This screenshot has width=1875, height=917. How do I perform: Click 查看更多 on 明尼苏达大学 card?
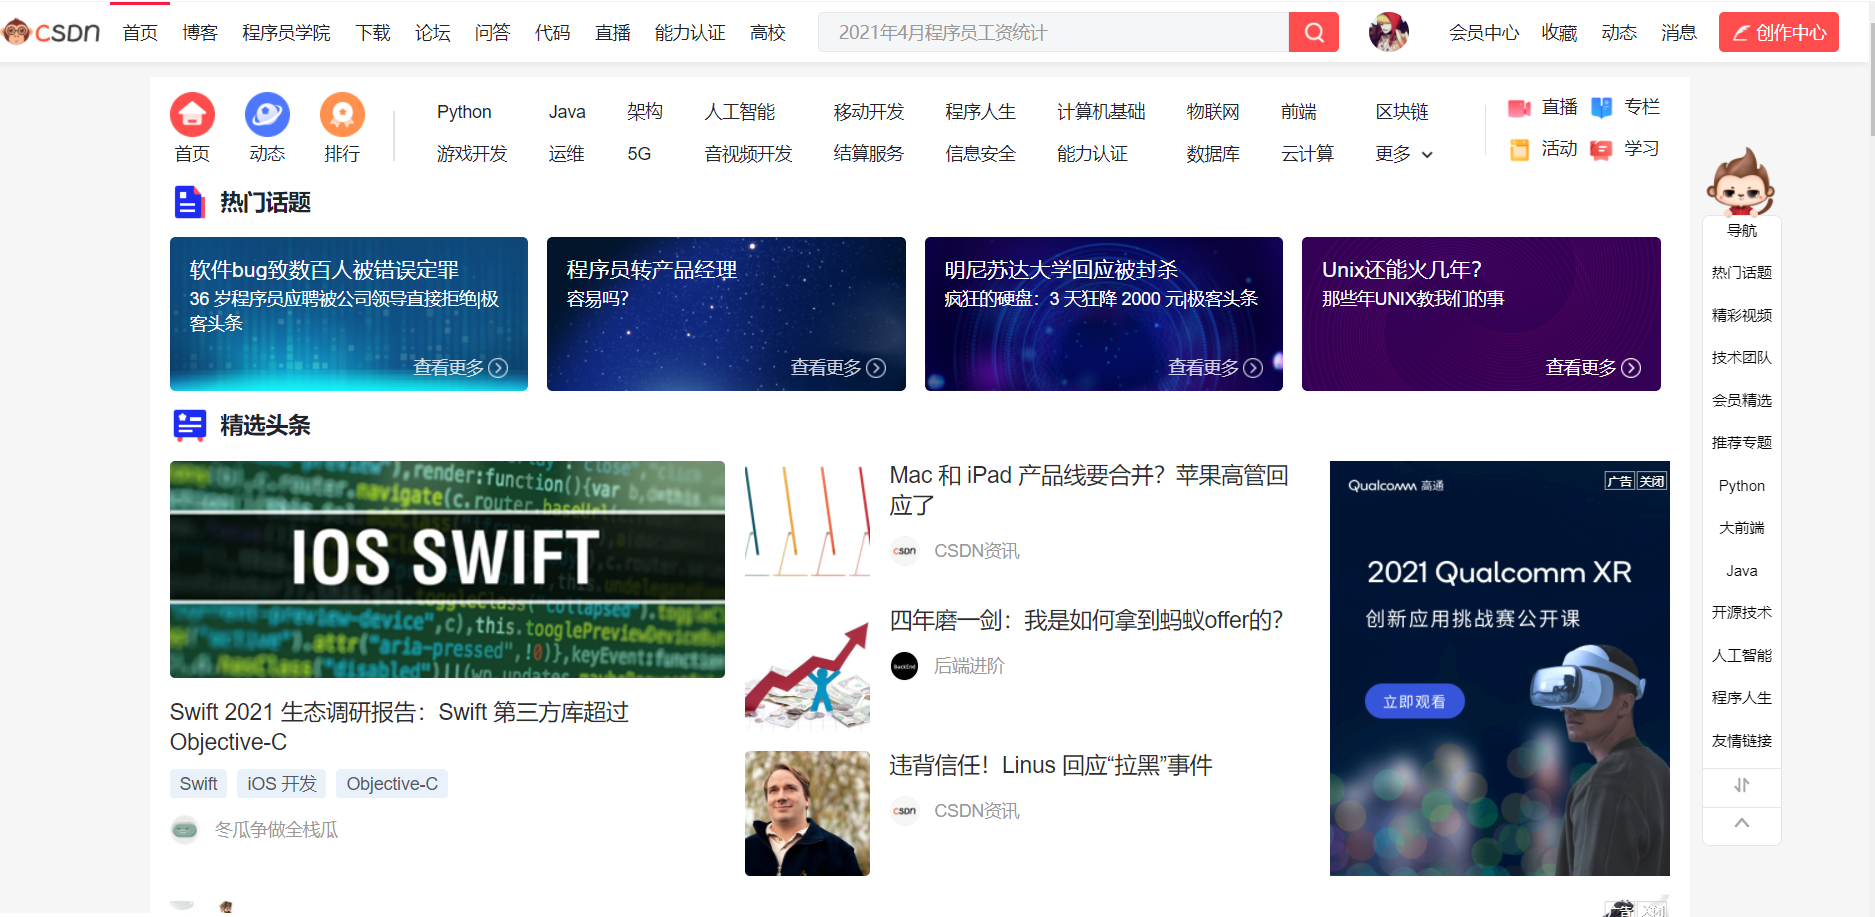1215,368
